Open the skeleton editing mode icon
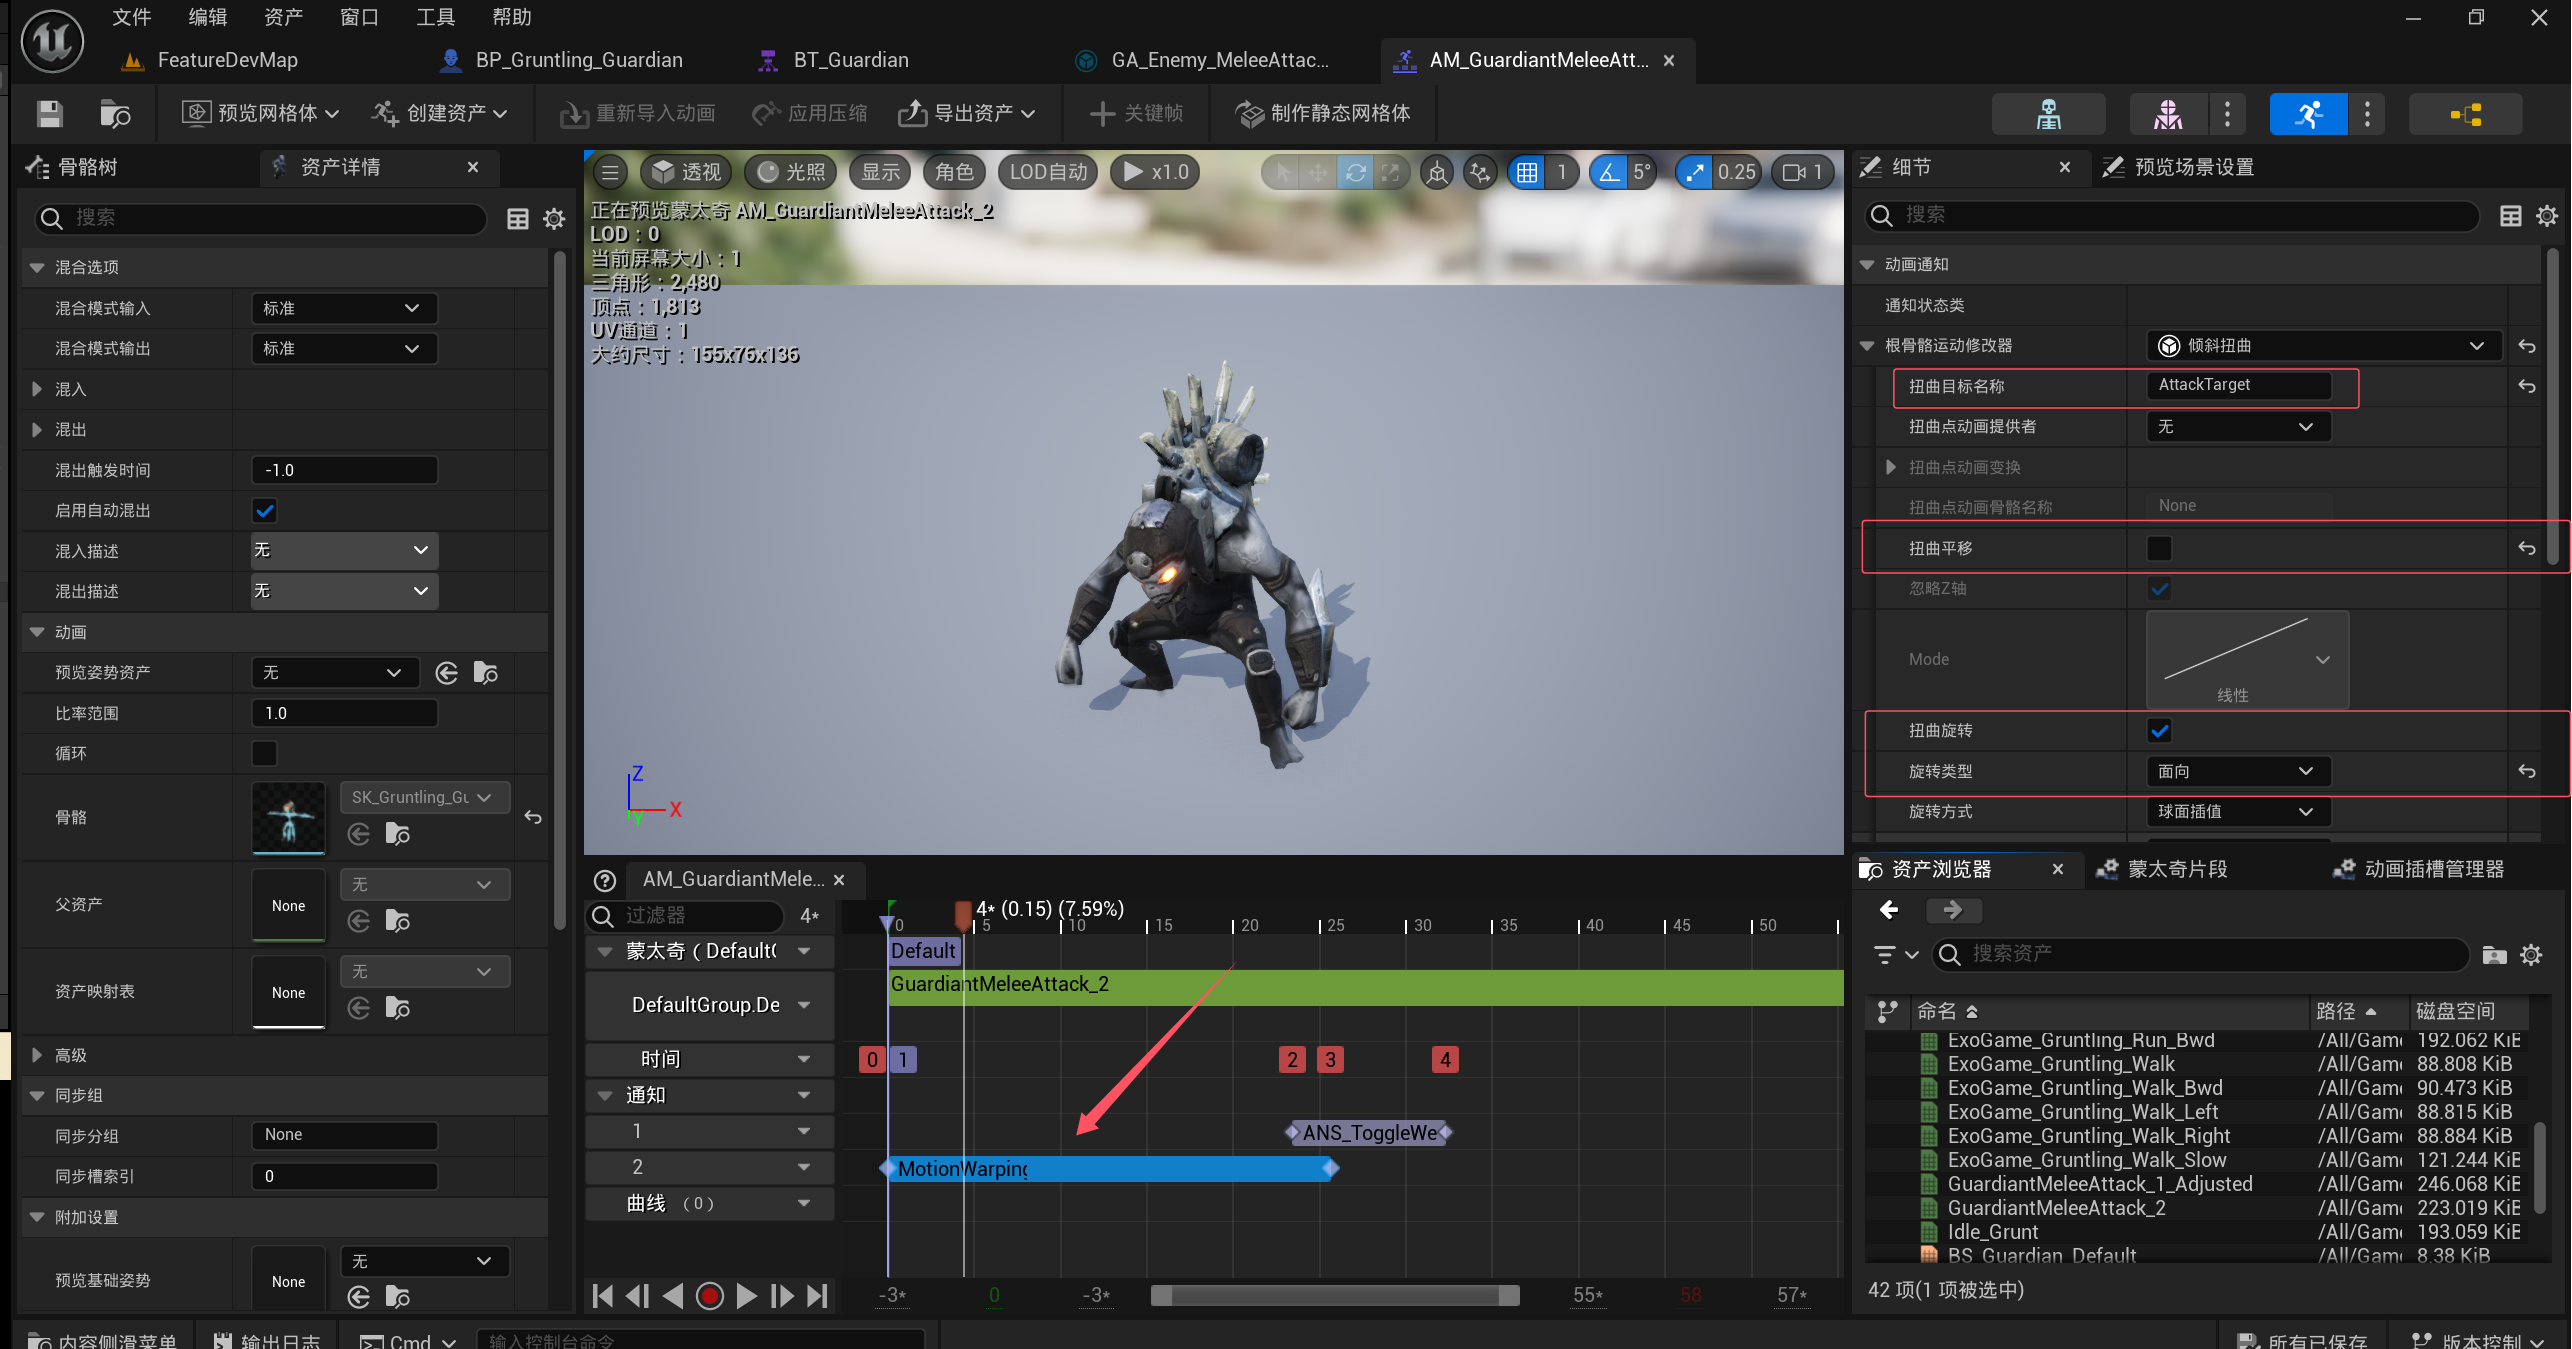The image size is (2572, 1349). point(2048,114)
